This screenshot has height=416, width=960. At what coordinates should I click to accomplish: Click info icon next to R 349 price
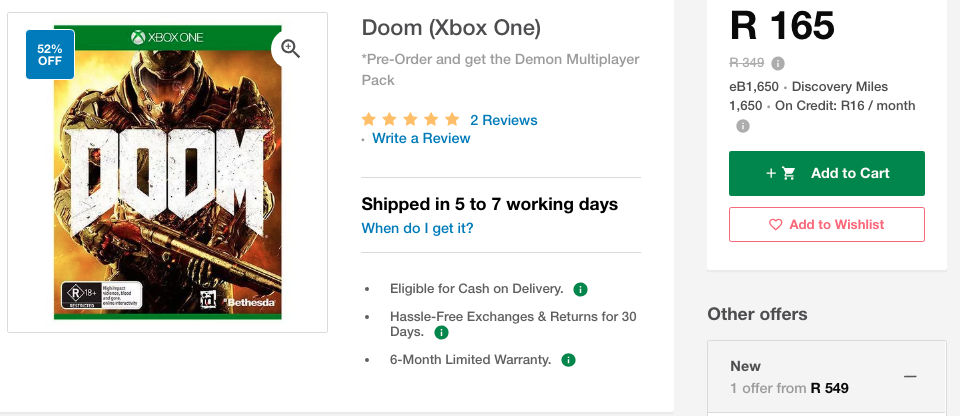[778, 64]
